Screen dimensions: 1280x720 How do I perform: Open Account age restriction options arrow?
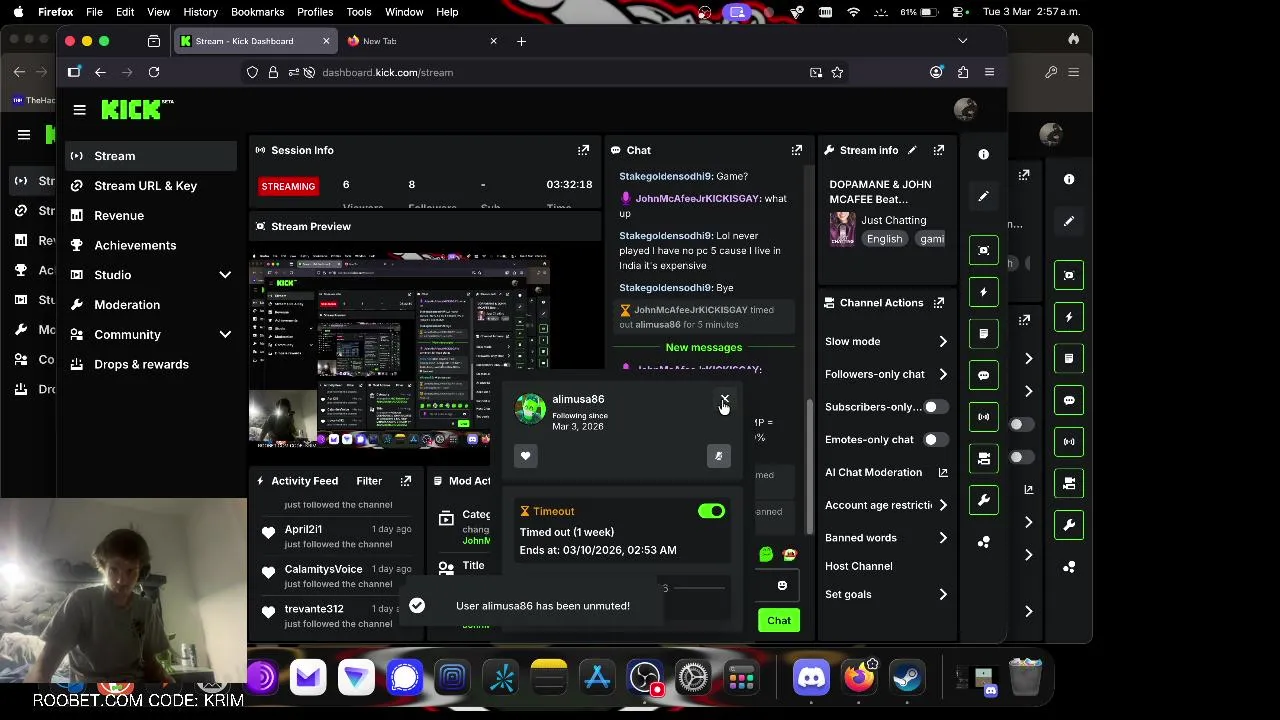click(x=942, y=505)
